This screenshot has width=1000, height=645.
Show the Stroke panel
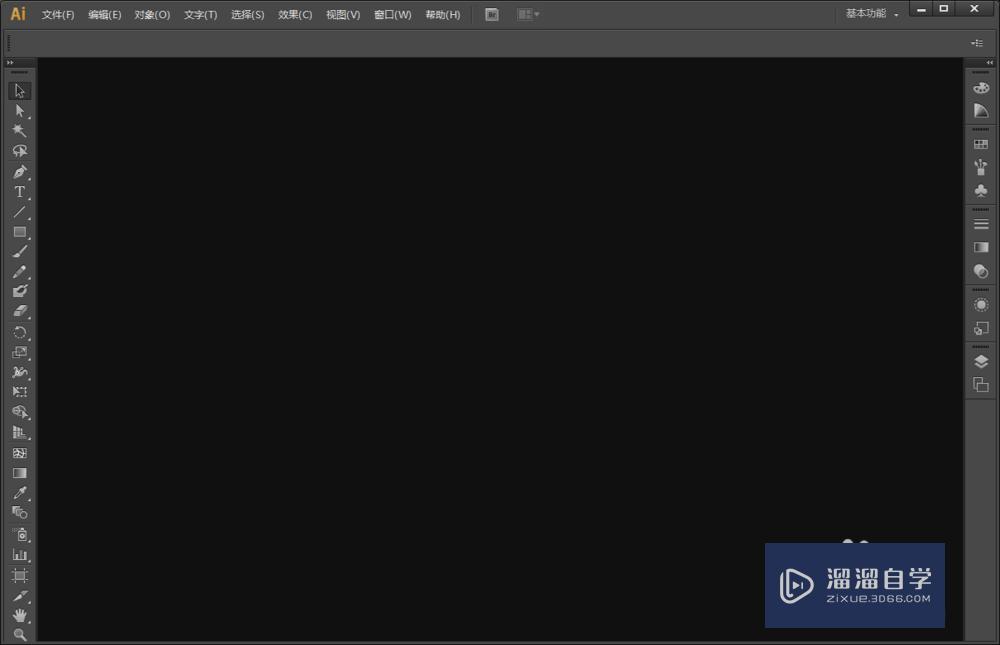click(981, 224)
